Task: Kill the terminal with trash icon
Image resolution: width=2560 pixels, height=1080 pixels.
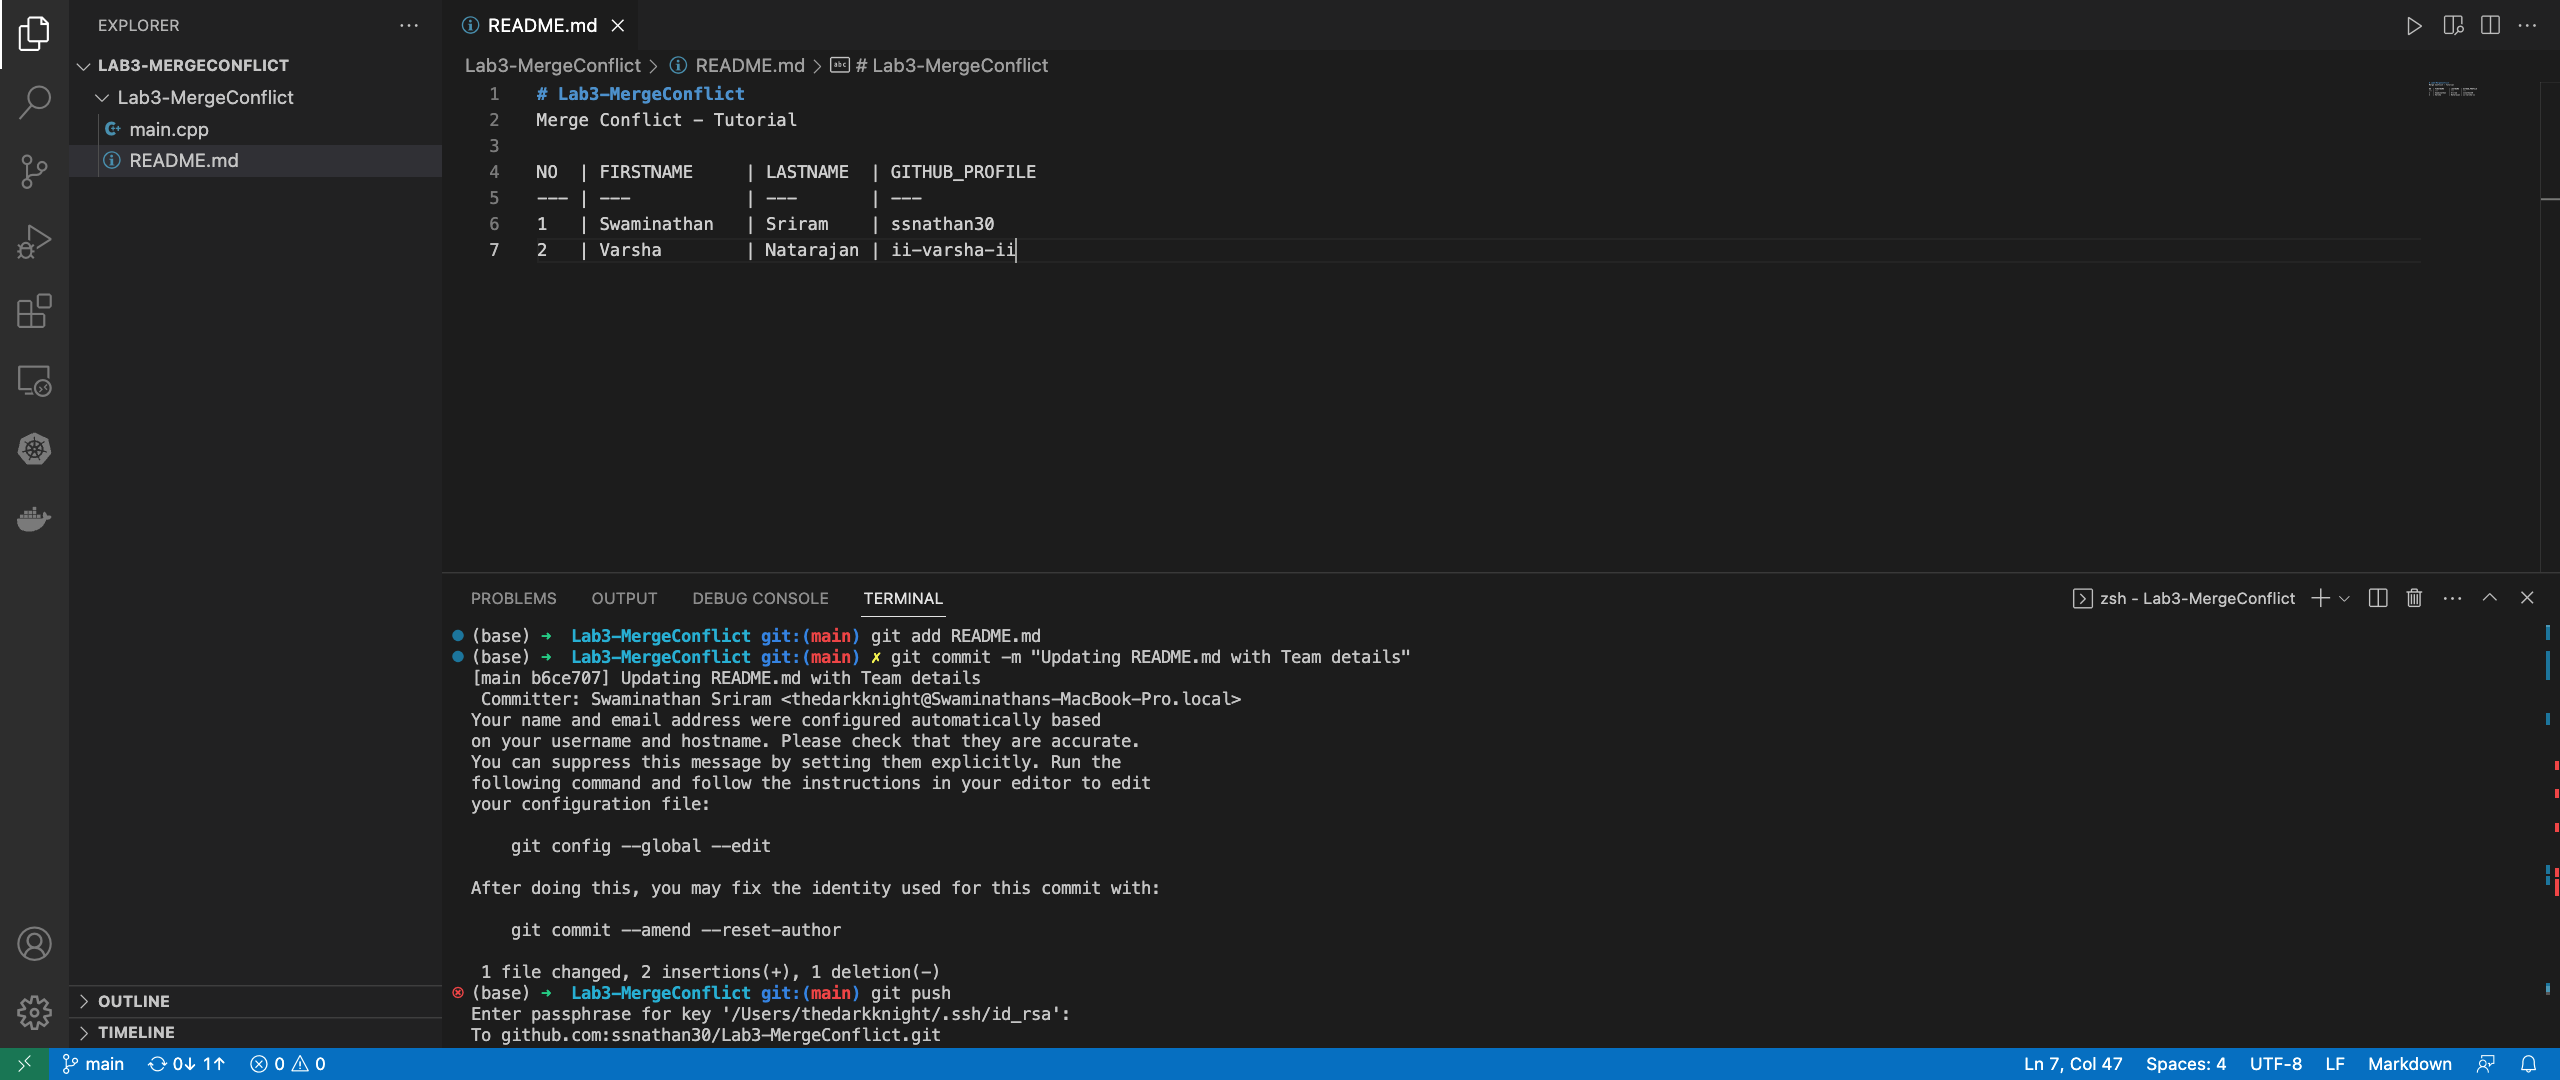Action: (x=2414, y=598)
